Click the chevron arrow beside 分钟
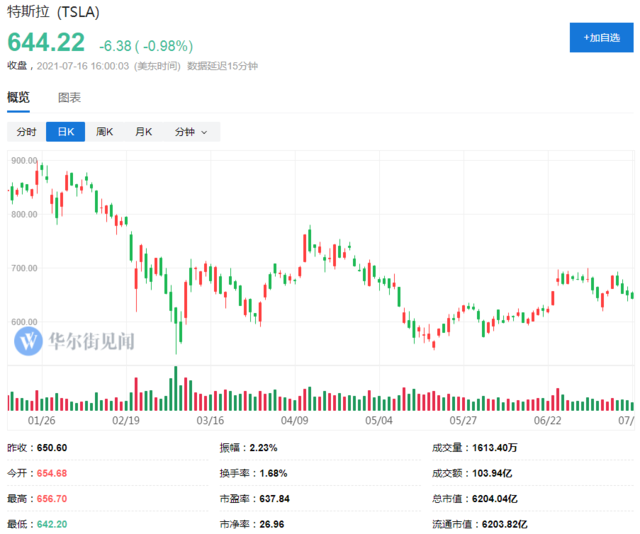The width and height of the screenshot is (640, 534). tap(204, 132)
